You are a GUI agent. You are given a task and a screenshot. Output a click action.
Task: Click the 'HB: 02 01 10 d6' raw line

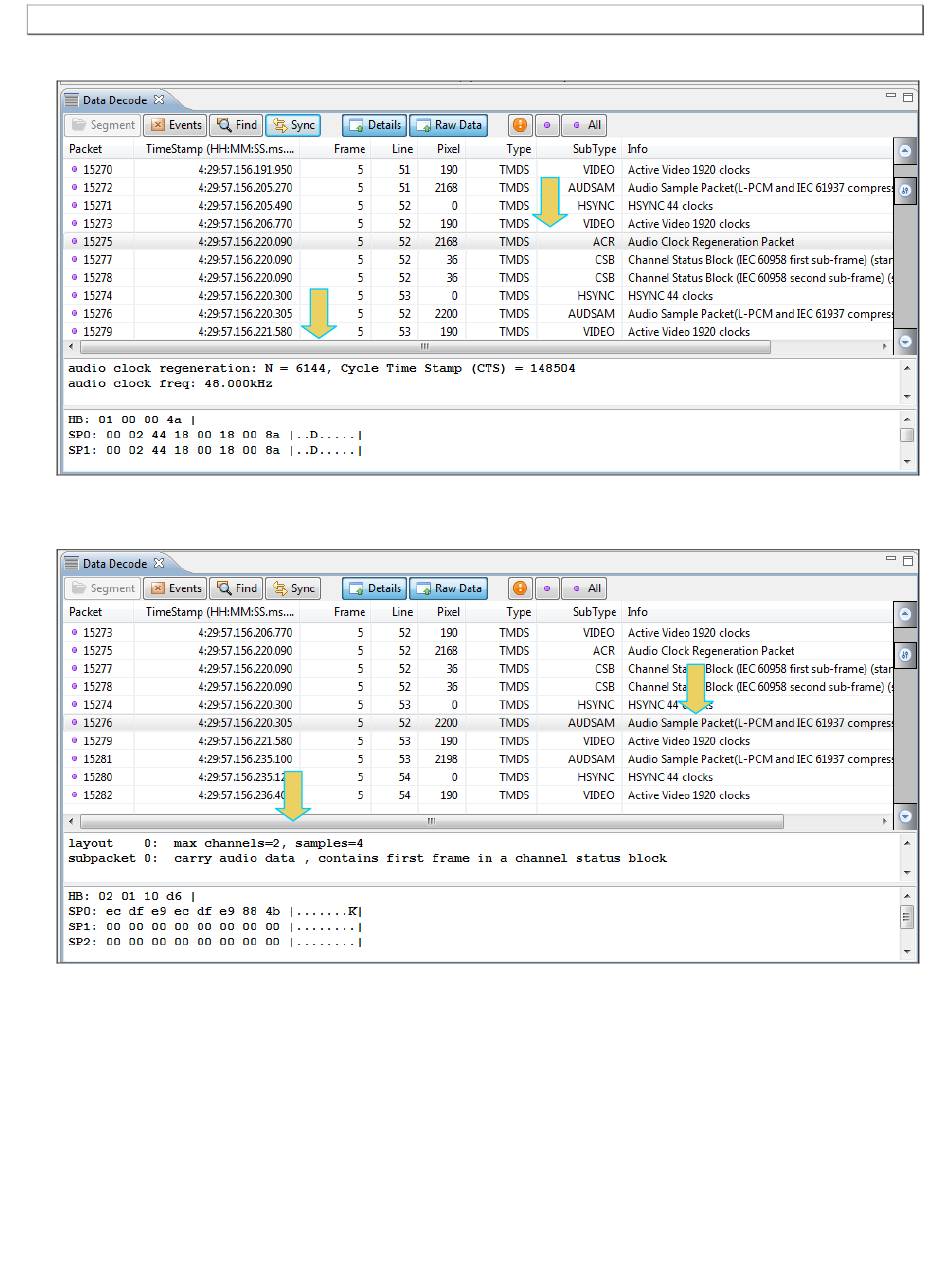[x=132, y=896]
